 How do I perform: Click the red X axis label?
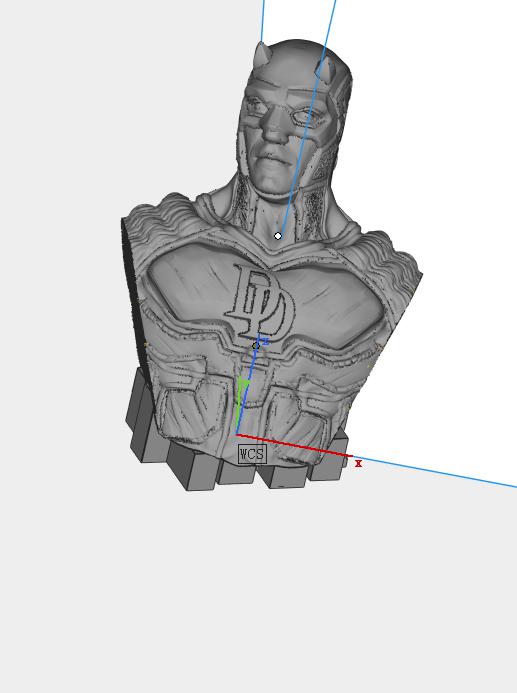358,463
